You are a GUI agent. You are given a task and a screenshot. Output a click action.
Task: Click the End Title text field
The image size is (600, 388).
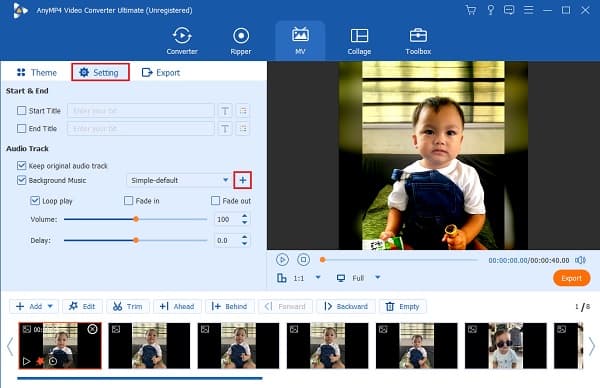tap(141, 129)
